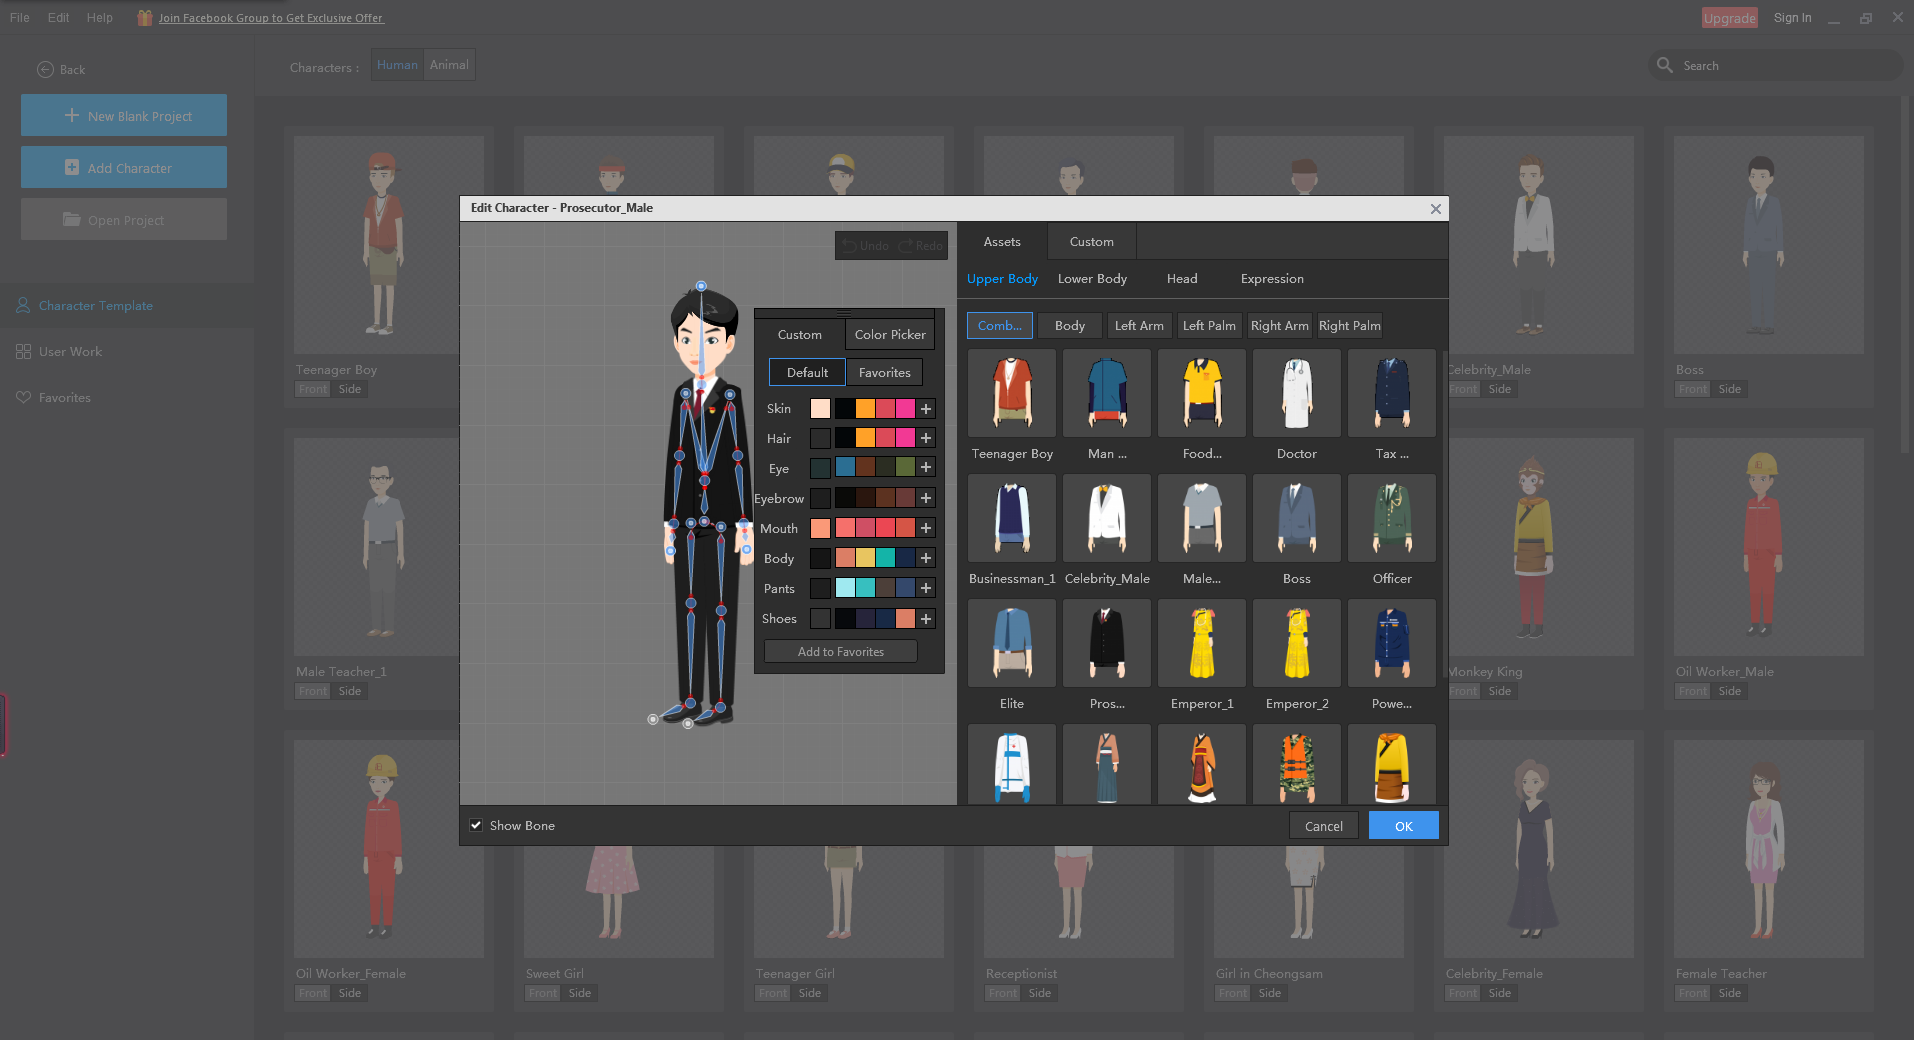Toggle Side view for Teenager Boy
This screenshot has height=1040, width=1914.
pyautogui.click(x=350, y=390)
